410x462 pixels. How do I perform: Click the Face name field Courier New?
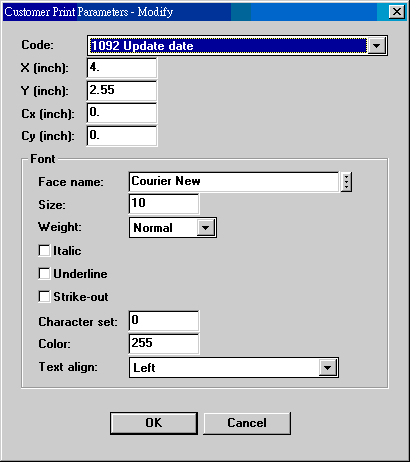234,182
